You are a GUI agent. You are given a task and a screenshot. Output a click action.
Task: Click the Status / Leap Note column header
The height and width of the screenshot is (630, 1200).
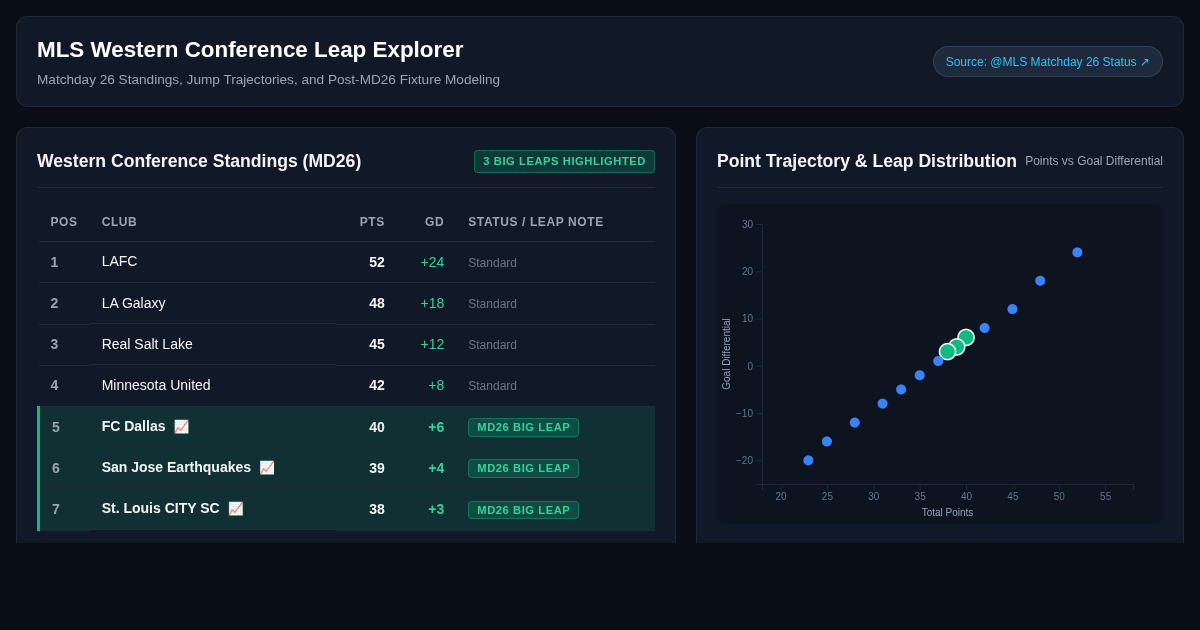(x=536, y=222)
